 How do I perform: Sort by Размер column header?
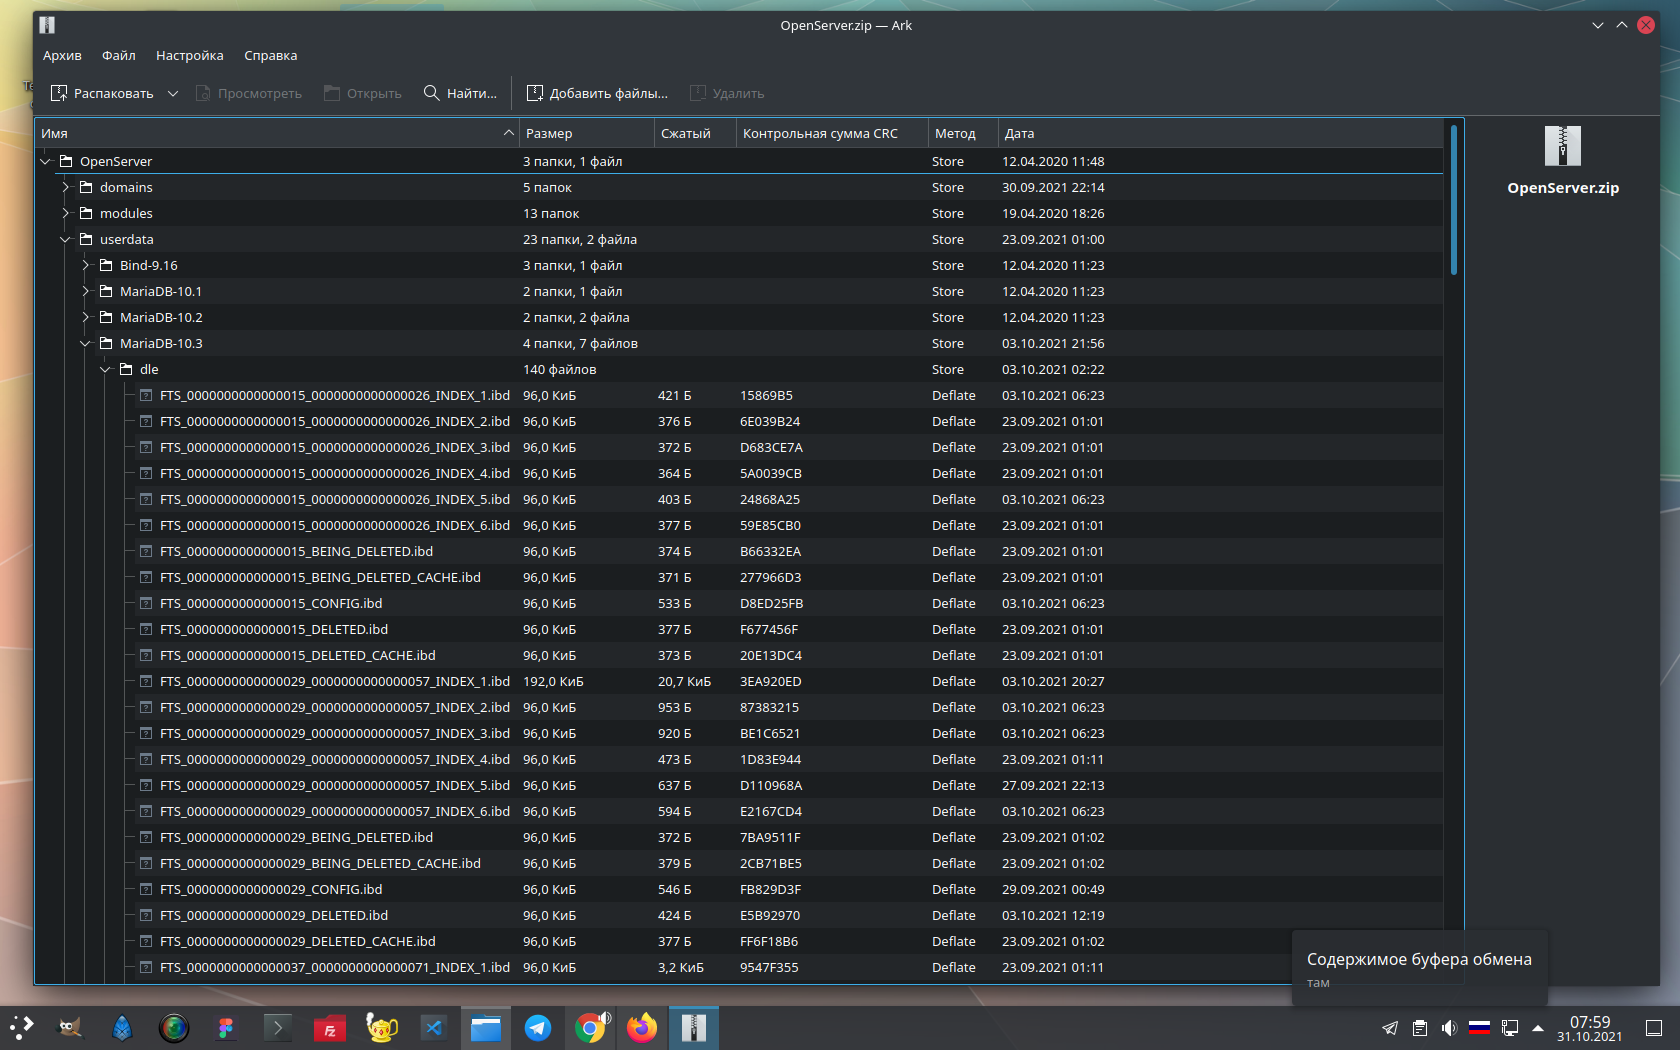pyautogui.click(x=587, y=133)
